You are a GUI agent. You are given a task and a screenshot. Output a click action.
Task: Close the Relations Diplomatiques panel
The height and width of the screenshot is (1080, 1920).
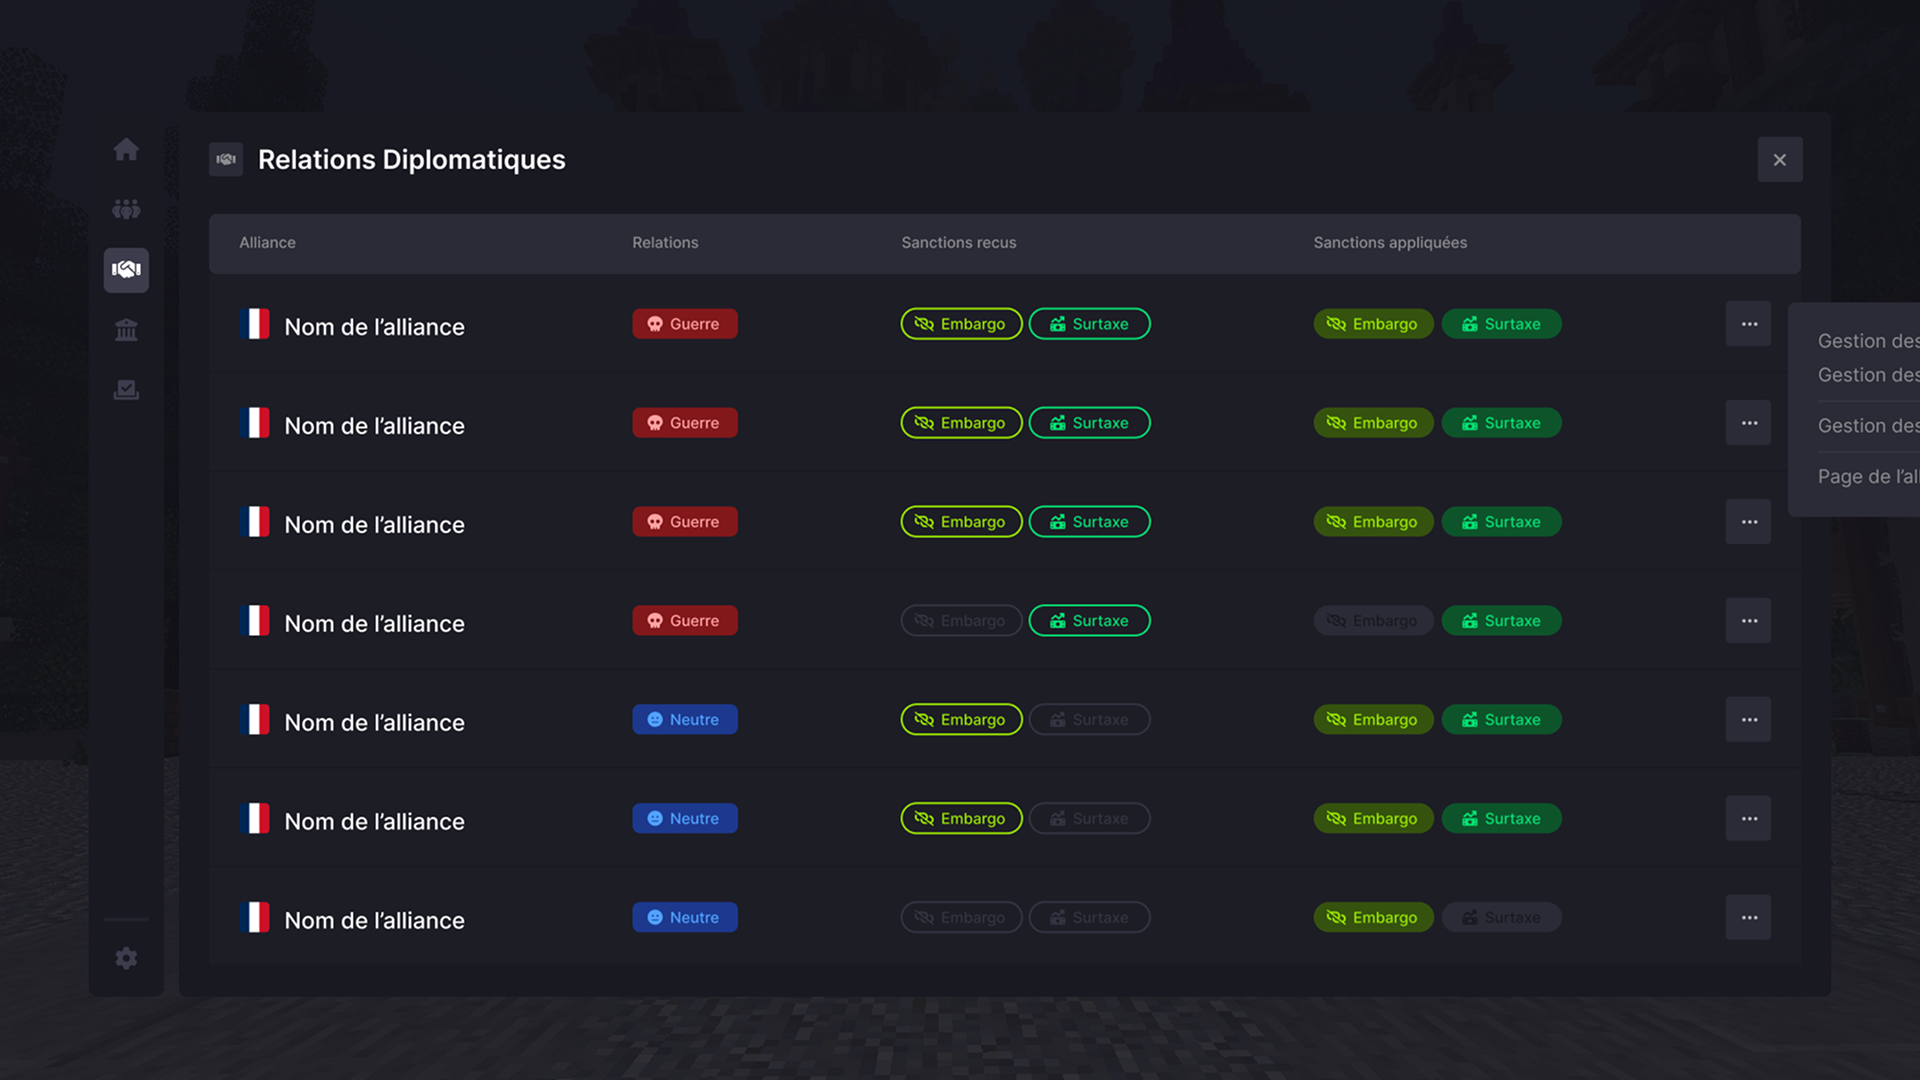coord(1779,160)
